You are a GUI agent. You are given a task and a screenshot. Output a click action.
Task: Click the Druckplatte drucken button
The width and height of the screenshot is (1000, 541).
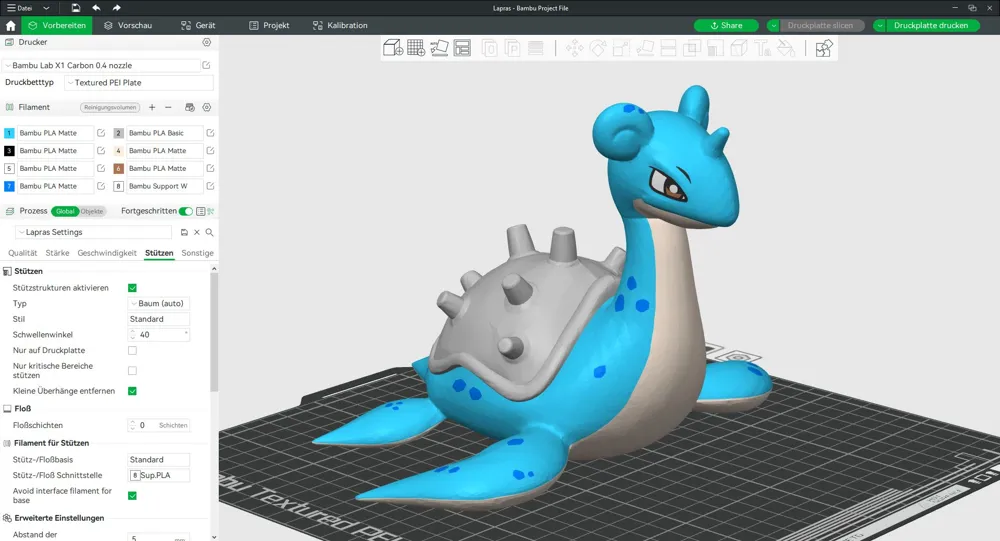click(931, 26)
